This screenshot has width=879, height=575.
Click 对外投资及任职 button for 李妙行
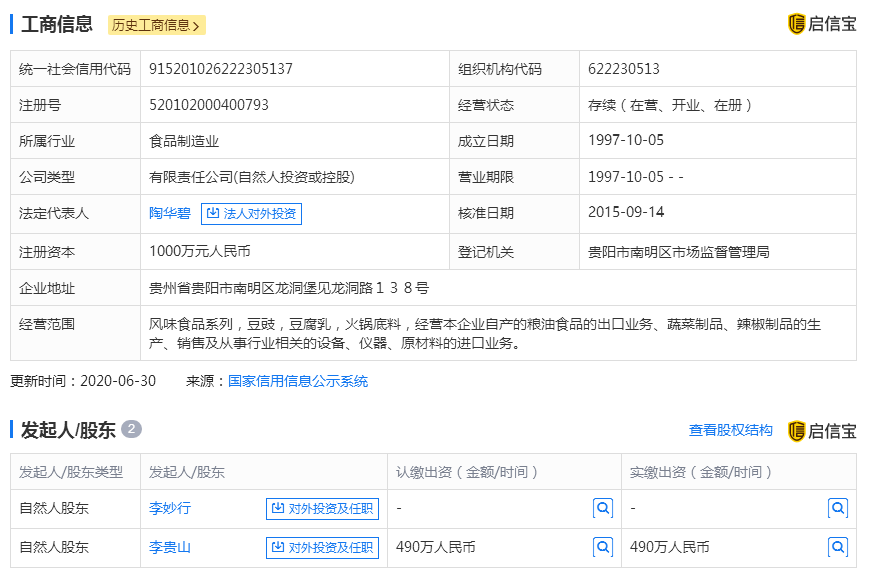(322, 508)
